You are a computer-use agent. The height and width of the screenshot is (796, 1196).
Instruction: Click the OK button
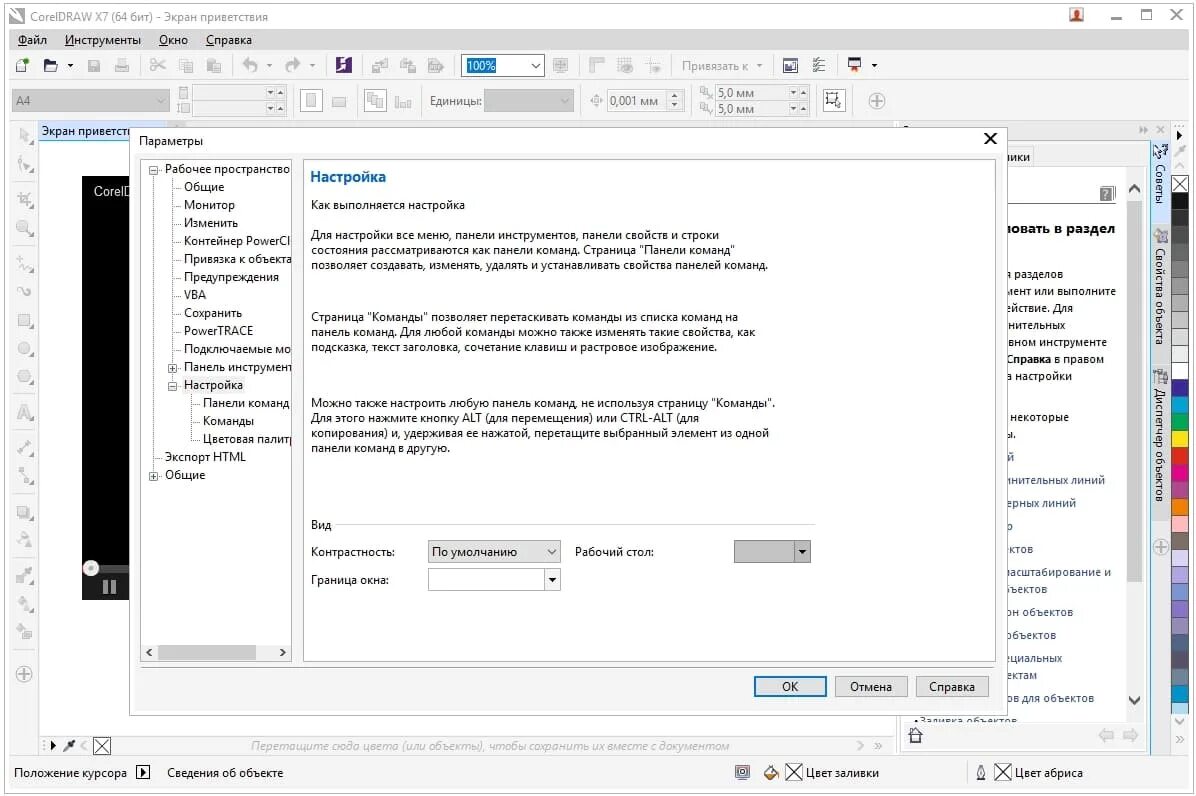(x=789, y=686)
